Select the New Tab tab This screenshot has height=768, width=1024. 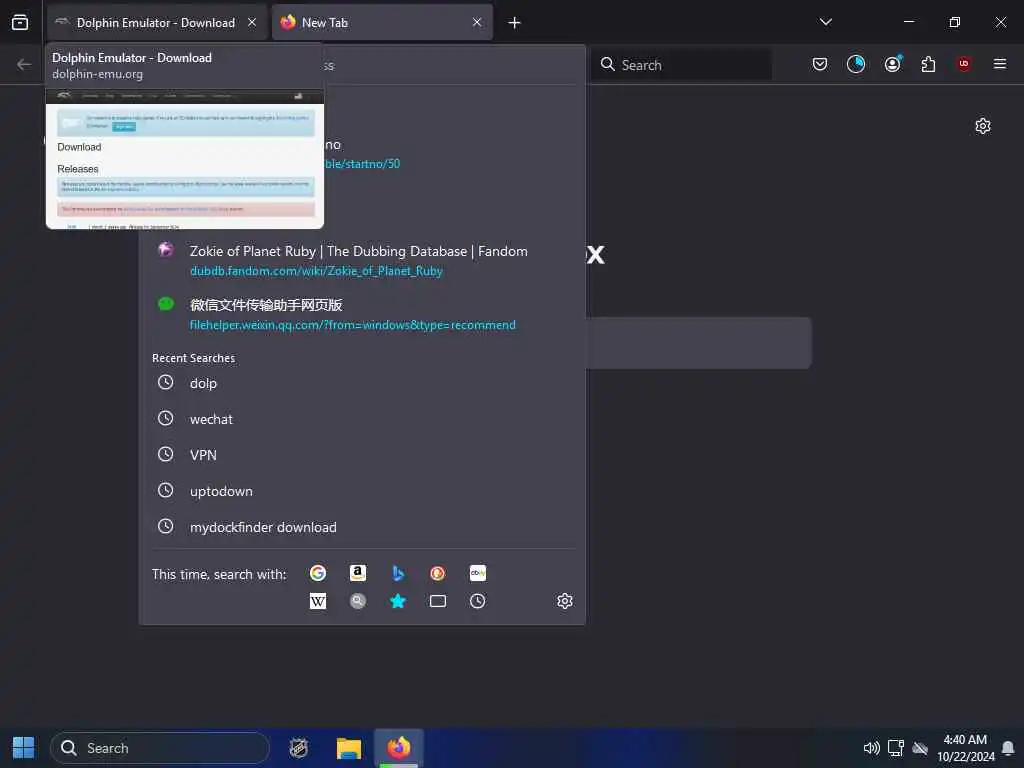(x=382, y=23)
